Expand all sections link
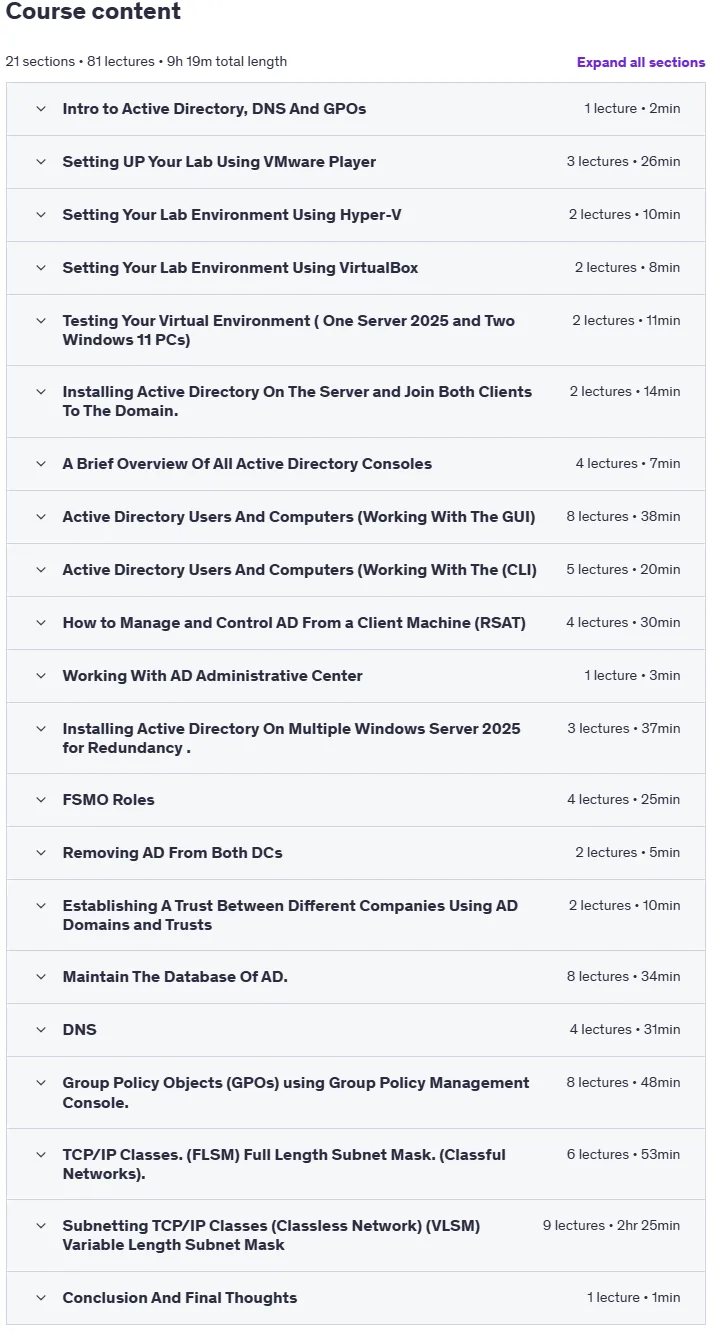 (x=641, y=62)
